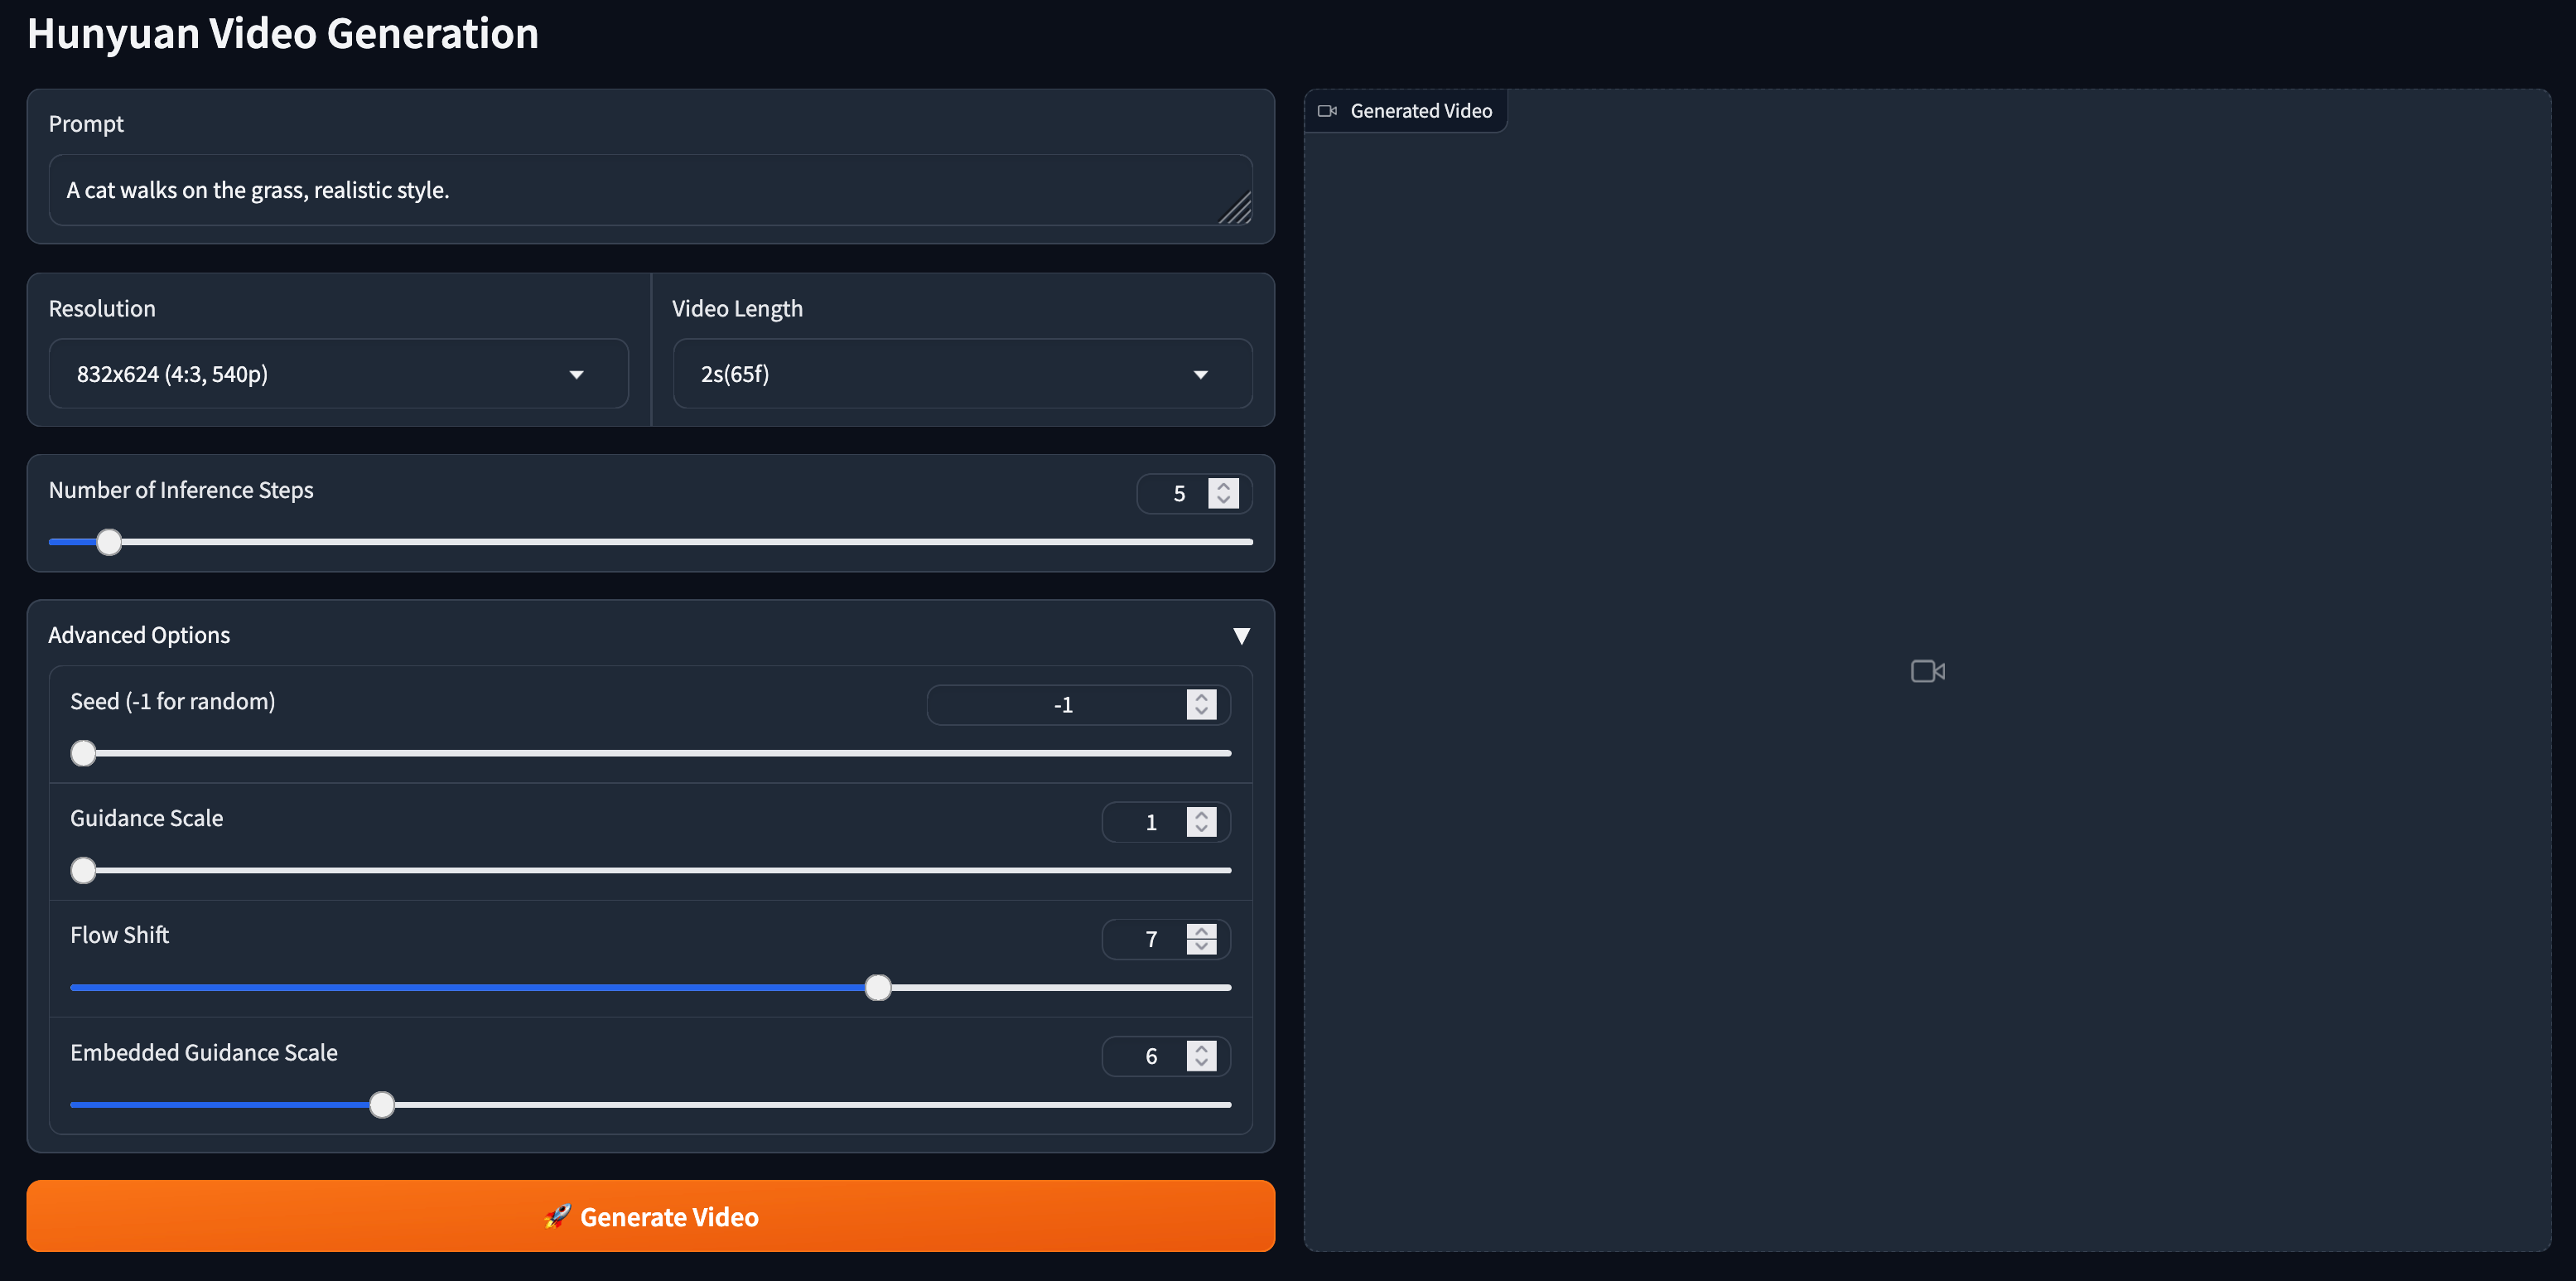Open the Video Length dropdown
2576x1281 pixels.
coord(962,374)
